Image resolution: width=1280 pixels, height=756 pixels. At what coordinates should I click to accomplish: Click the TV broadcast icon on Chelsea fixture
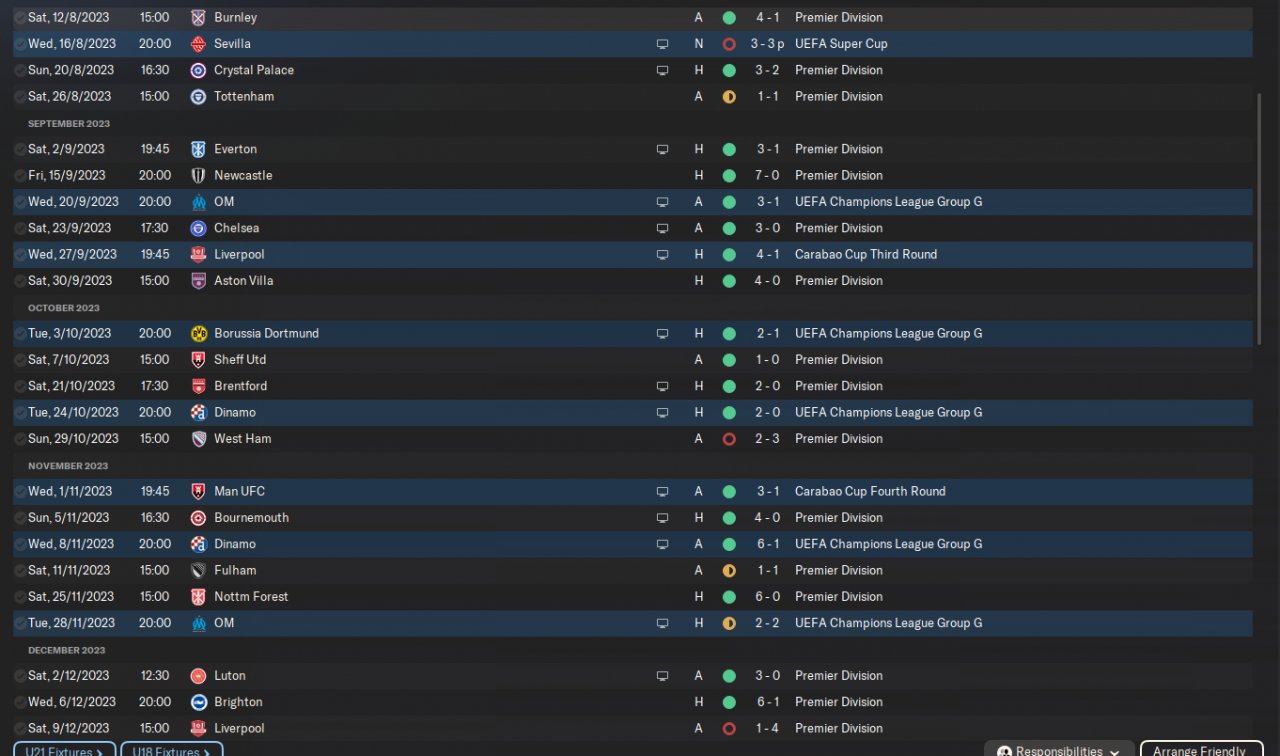(x=662, y=228)
